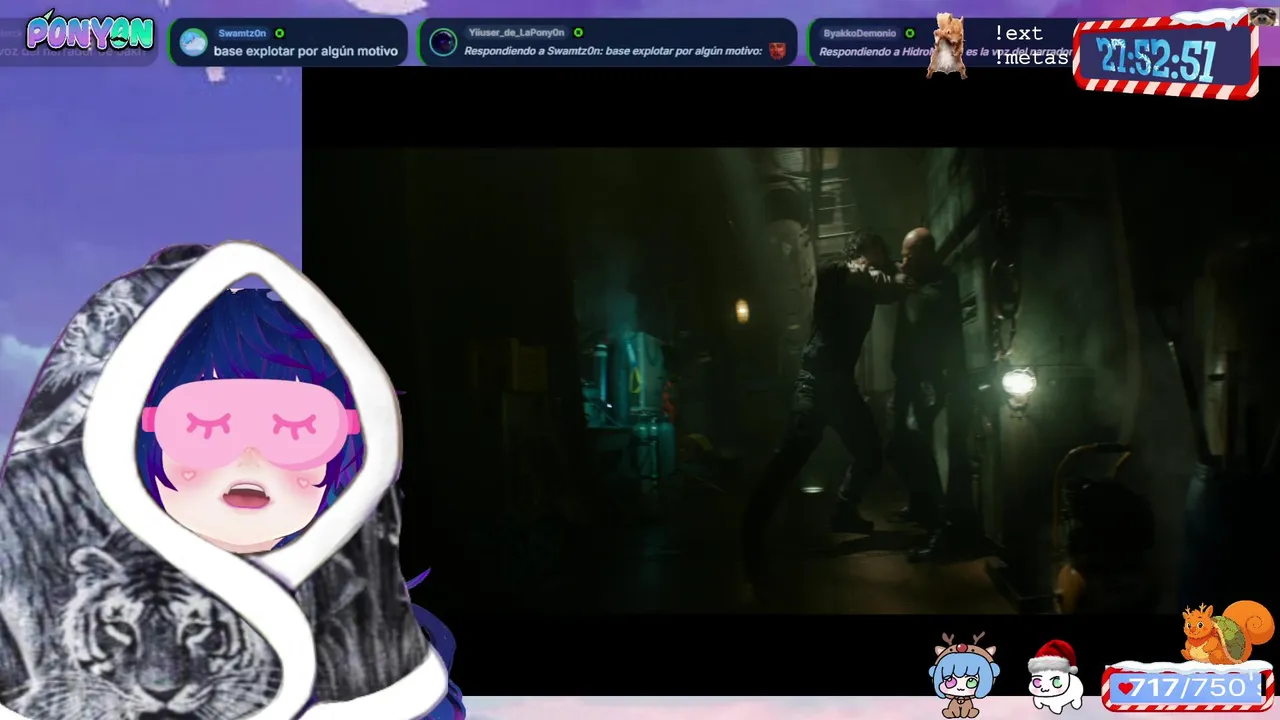Viewport: 1280px width, 720px height.
Task: Click the red emote in Yiiuser's reply
Action: [x=777, y=51]
